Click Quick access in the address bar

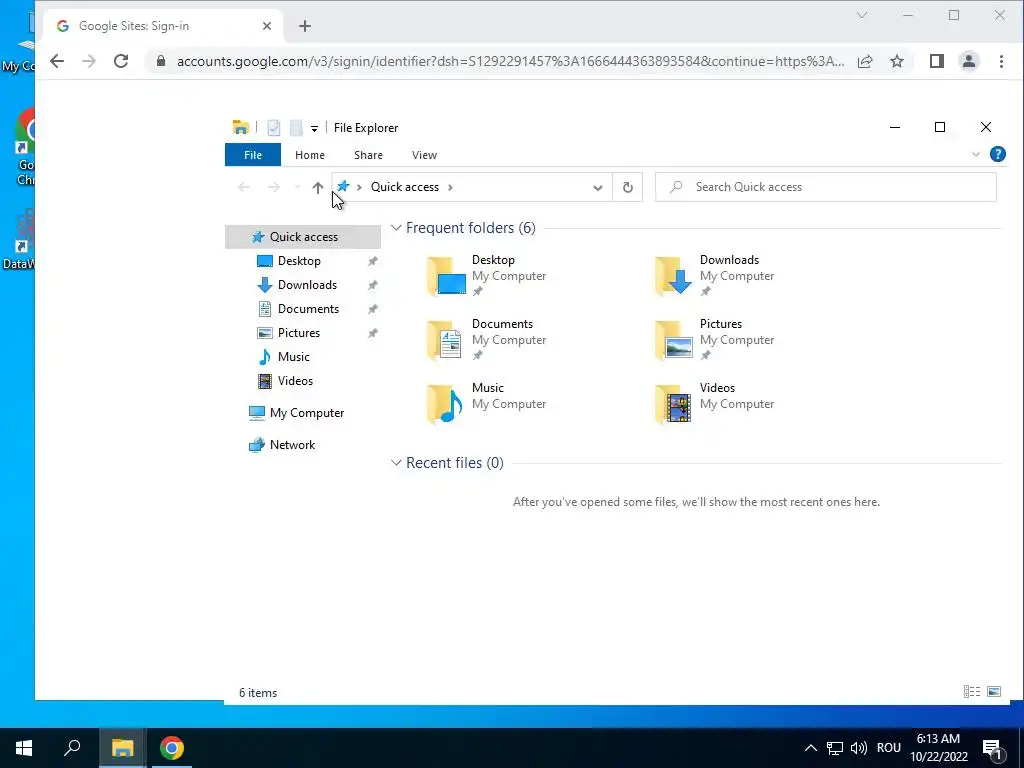click(x=405, y=187)
